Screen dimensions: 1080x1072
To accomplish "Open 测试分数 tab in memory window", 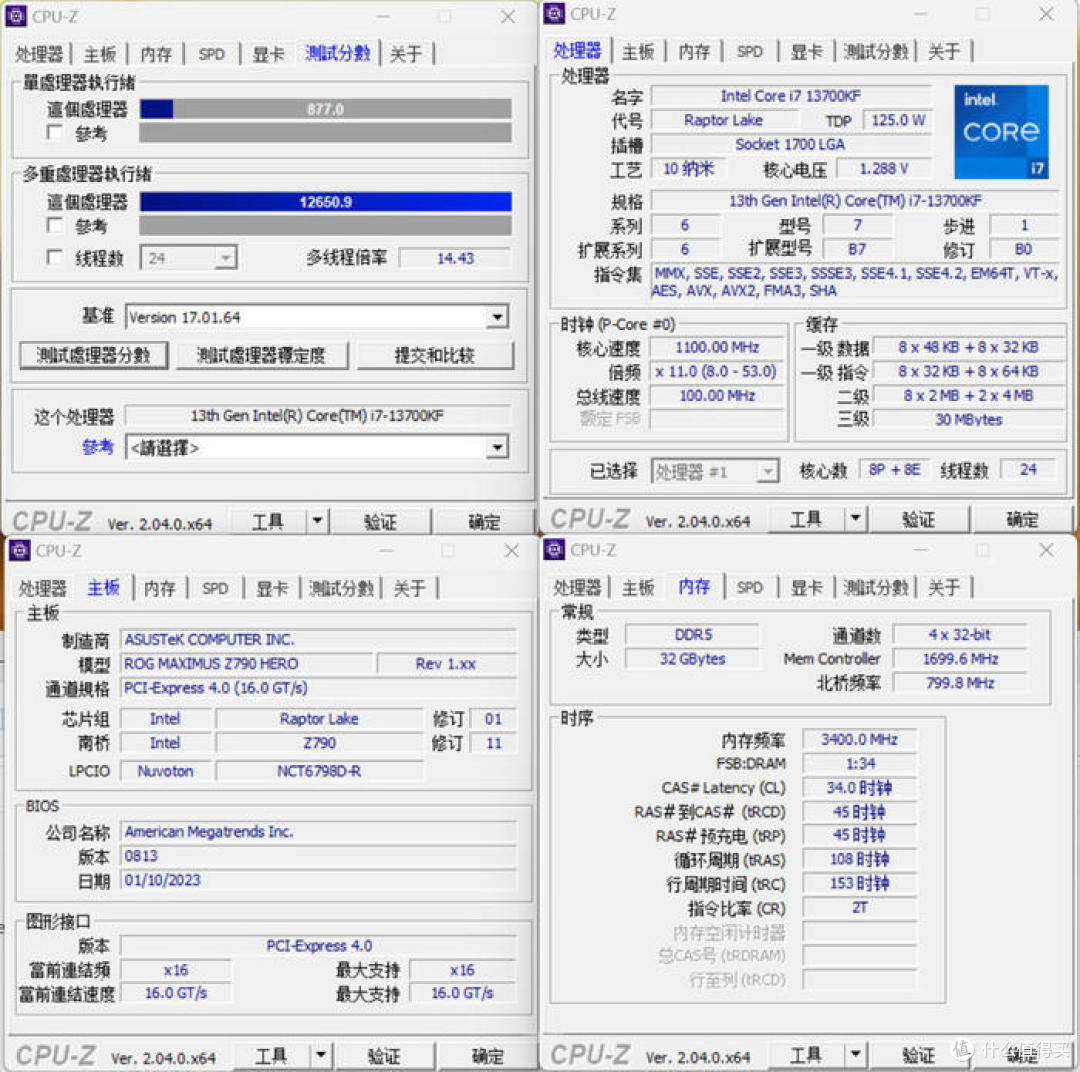I will (x=876, y=587).
